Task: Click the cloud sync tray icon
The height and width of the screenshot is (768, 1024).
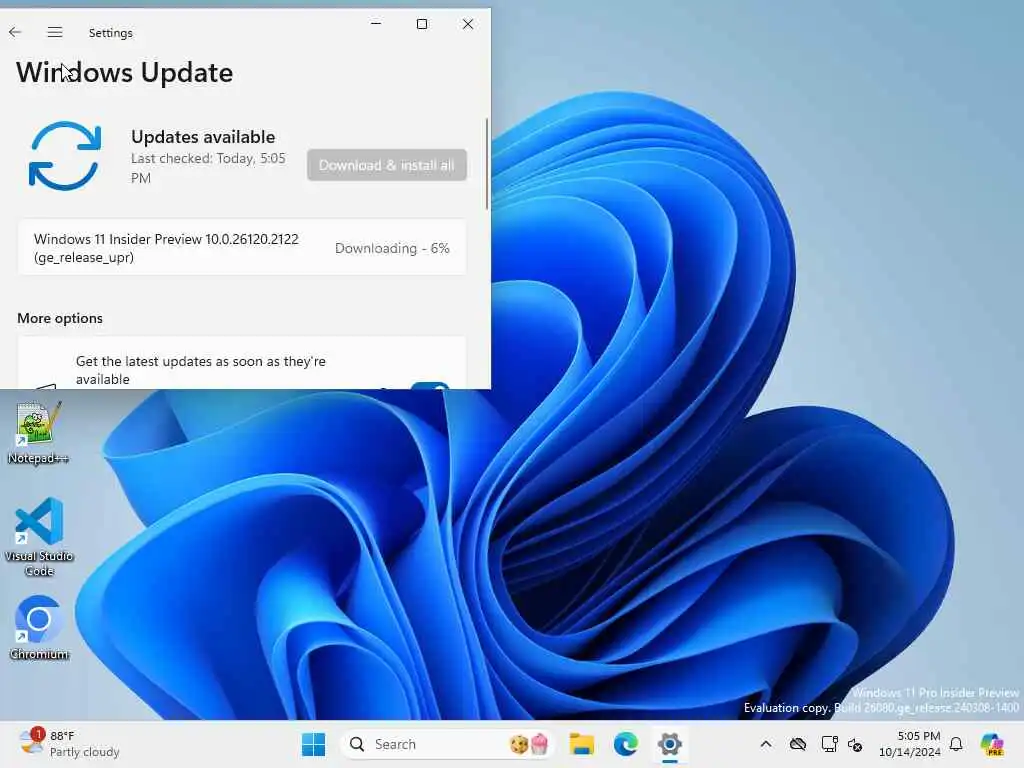Action: [x=797, y=744]
